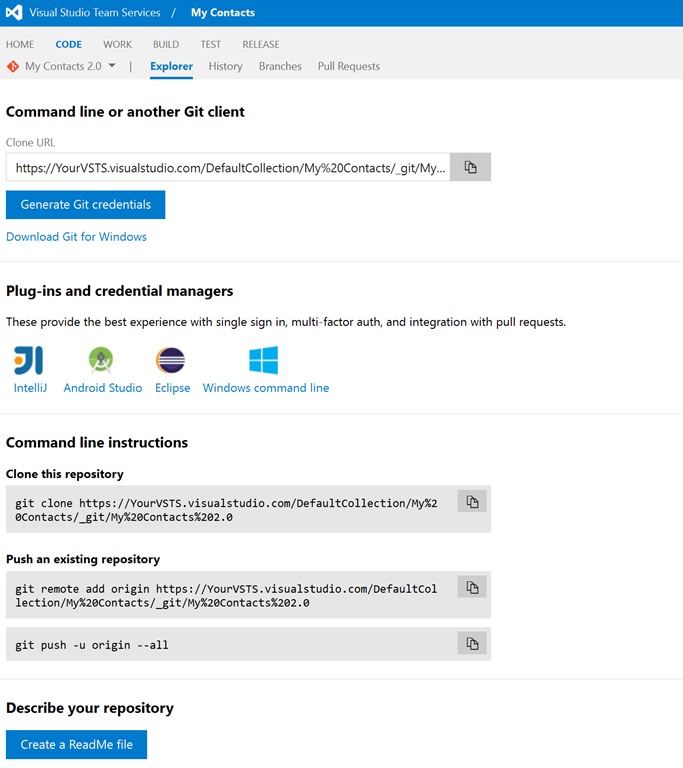The height and width of the screenshot is (768, 683).
Task: Click inside the Clone URL field
Action: (x=228, y=168)
